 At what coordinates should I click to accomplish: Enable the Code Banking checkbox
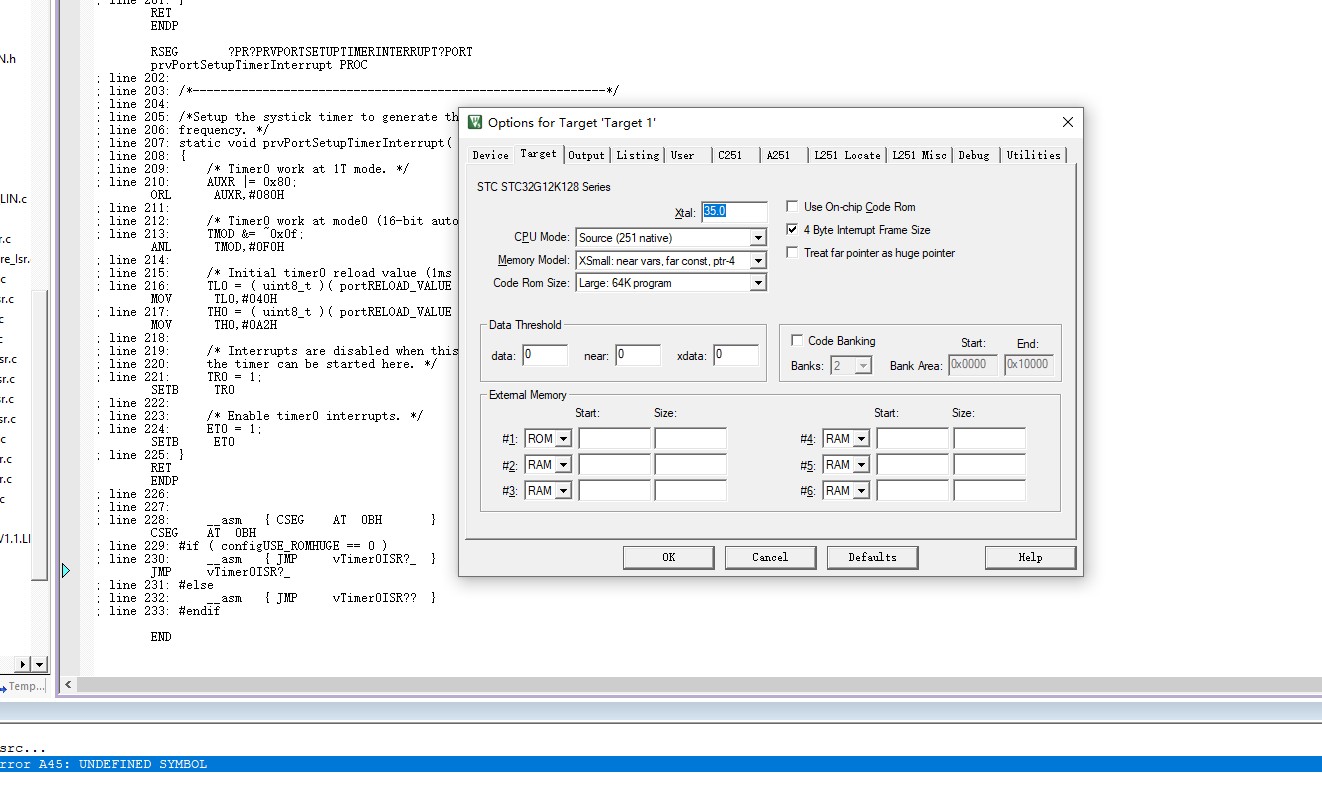(797, 341)
